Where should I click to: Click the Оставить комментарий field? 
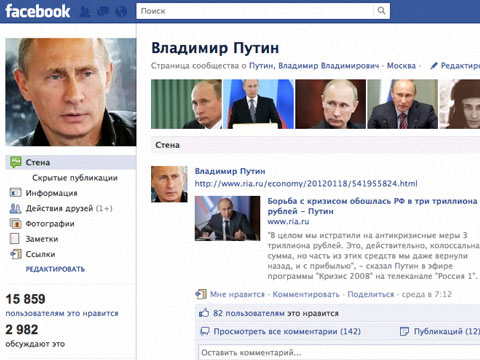tap(339, 352)
